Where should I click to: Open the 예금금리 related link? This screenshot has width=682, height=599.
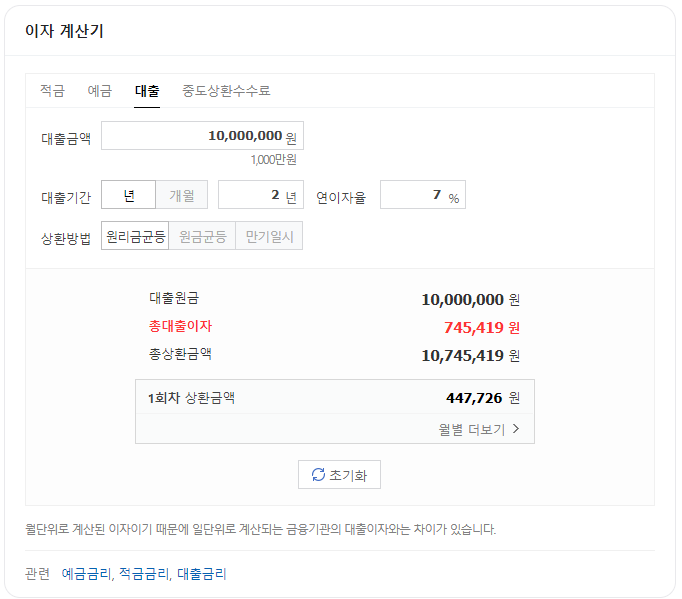click(x=87, y=573)
